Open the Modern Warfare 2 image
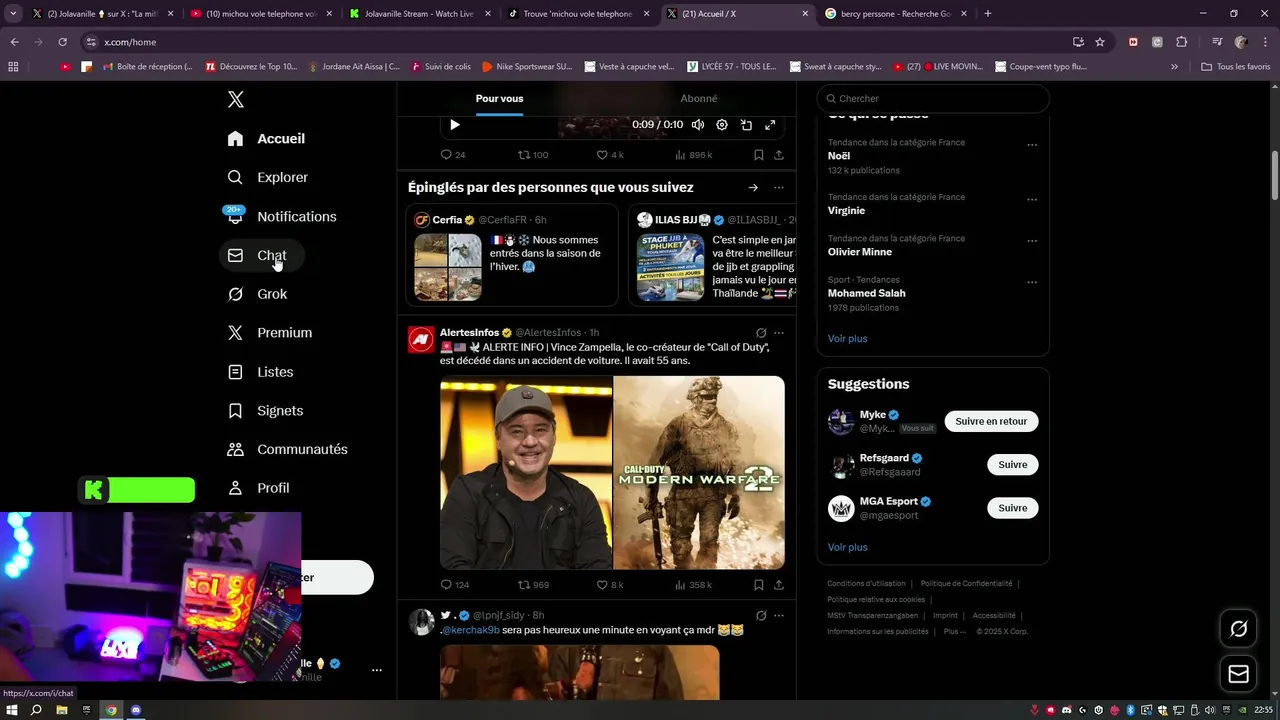 tap(699, 473)
